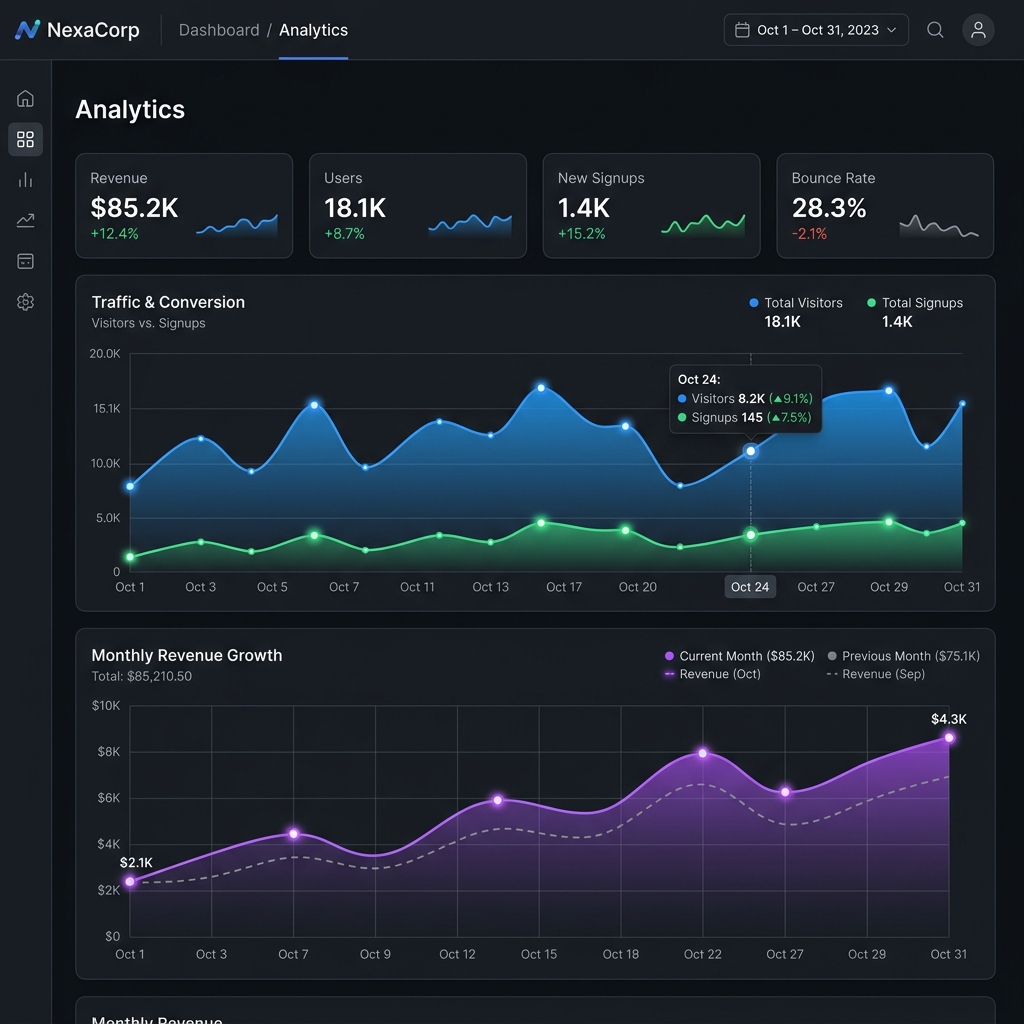Click the Oct 1 visitors starting point
The height and width of the screenshot is (1024, 1024).
point(130,486)
